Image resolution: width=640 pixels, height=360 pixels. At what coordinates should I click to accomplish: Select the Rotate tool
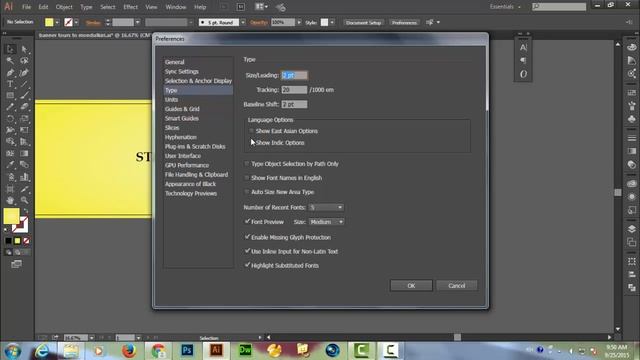click(x=10, y=119)
